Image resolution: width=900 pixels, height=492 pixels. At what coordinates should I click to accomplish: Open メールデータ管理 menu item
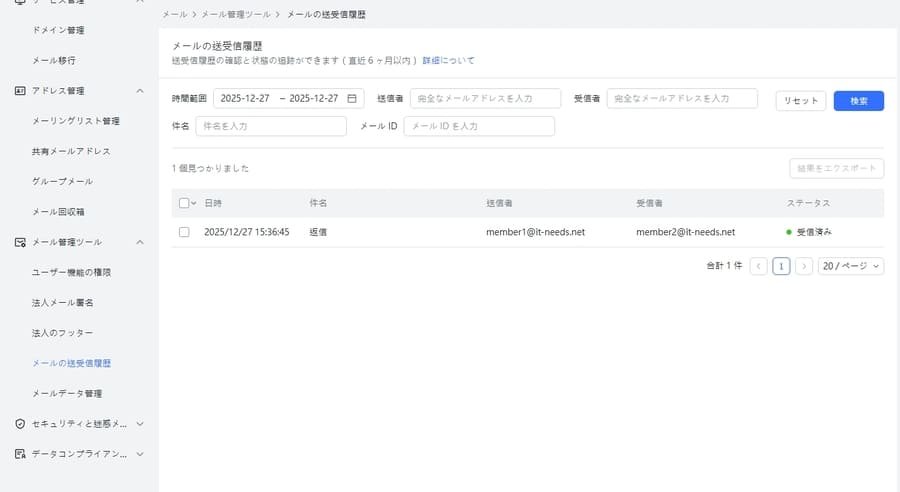(67, 394)
